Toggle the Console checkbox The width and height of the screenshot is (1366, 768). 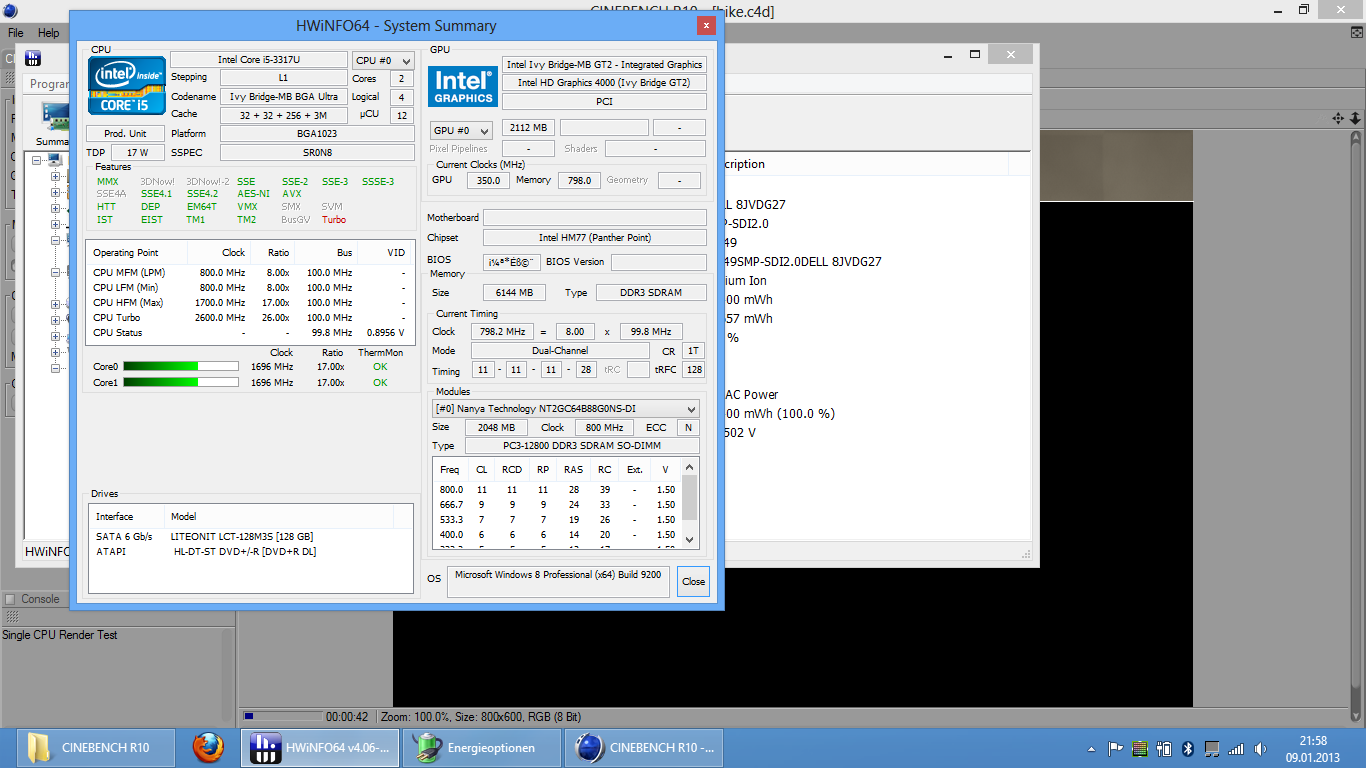10,599
